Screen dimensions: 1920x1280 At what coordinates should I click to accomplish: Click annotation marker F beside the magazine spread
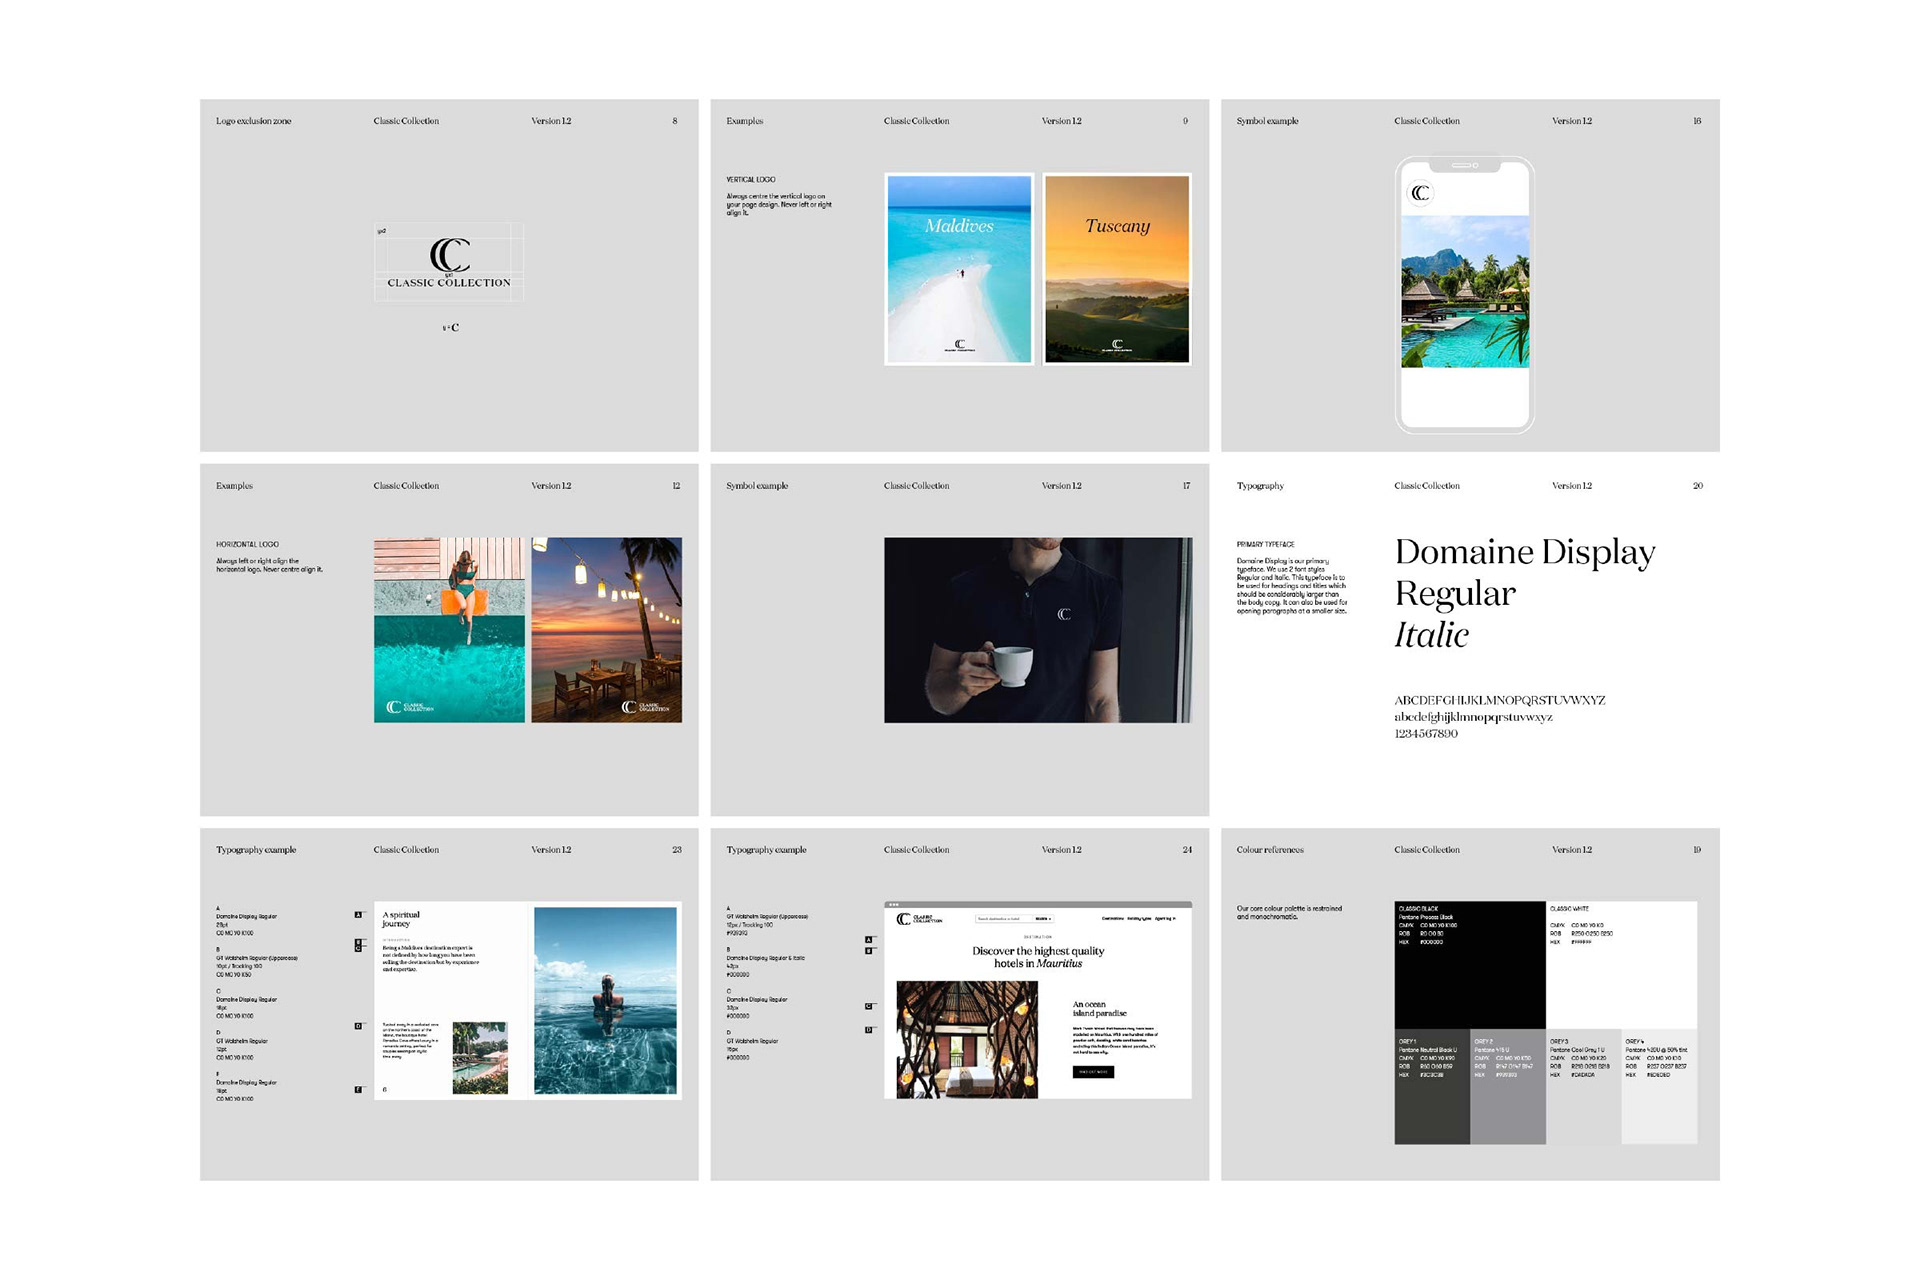[x=358, y=1090]
